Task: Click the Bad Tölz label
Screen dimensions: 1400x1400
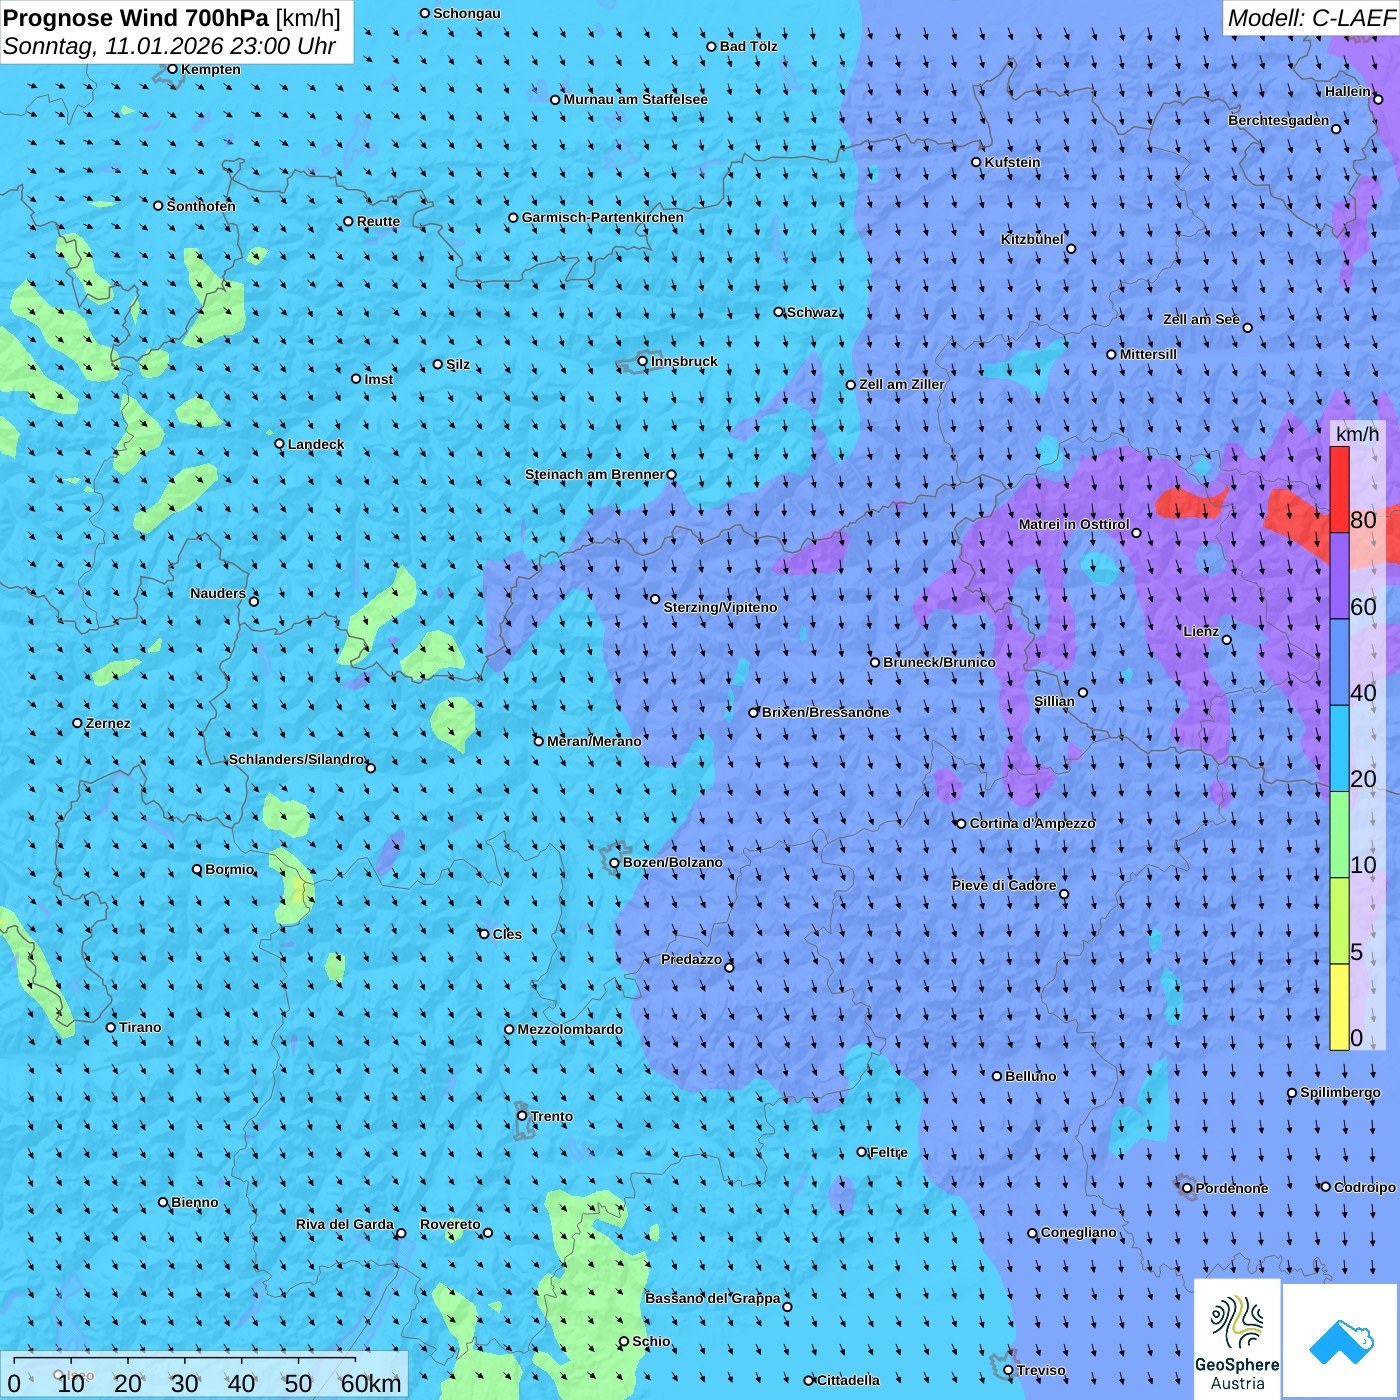Action: tap(748, 46)
